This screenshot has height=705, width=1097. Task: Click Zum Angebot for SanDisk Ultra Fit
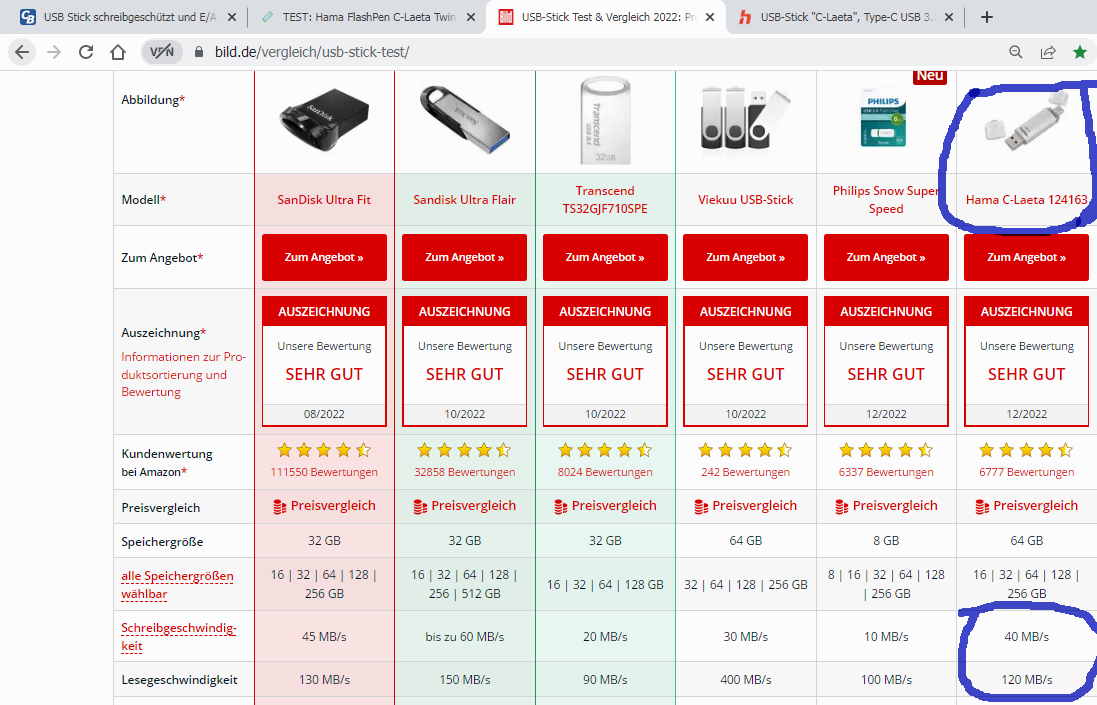coord(324,257)
